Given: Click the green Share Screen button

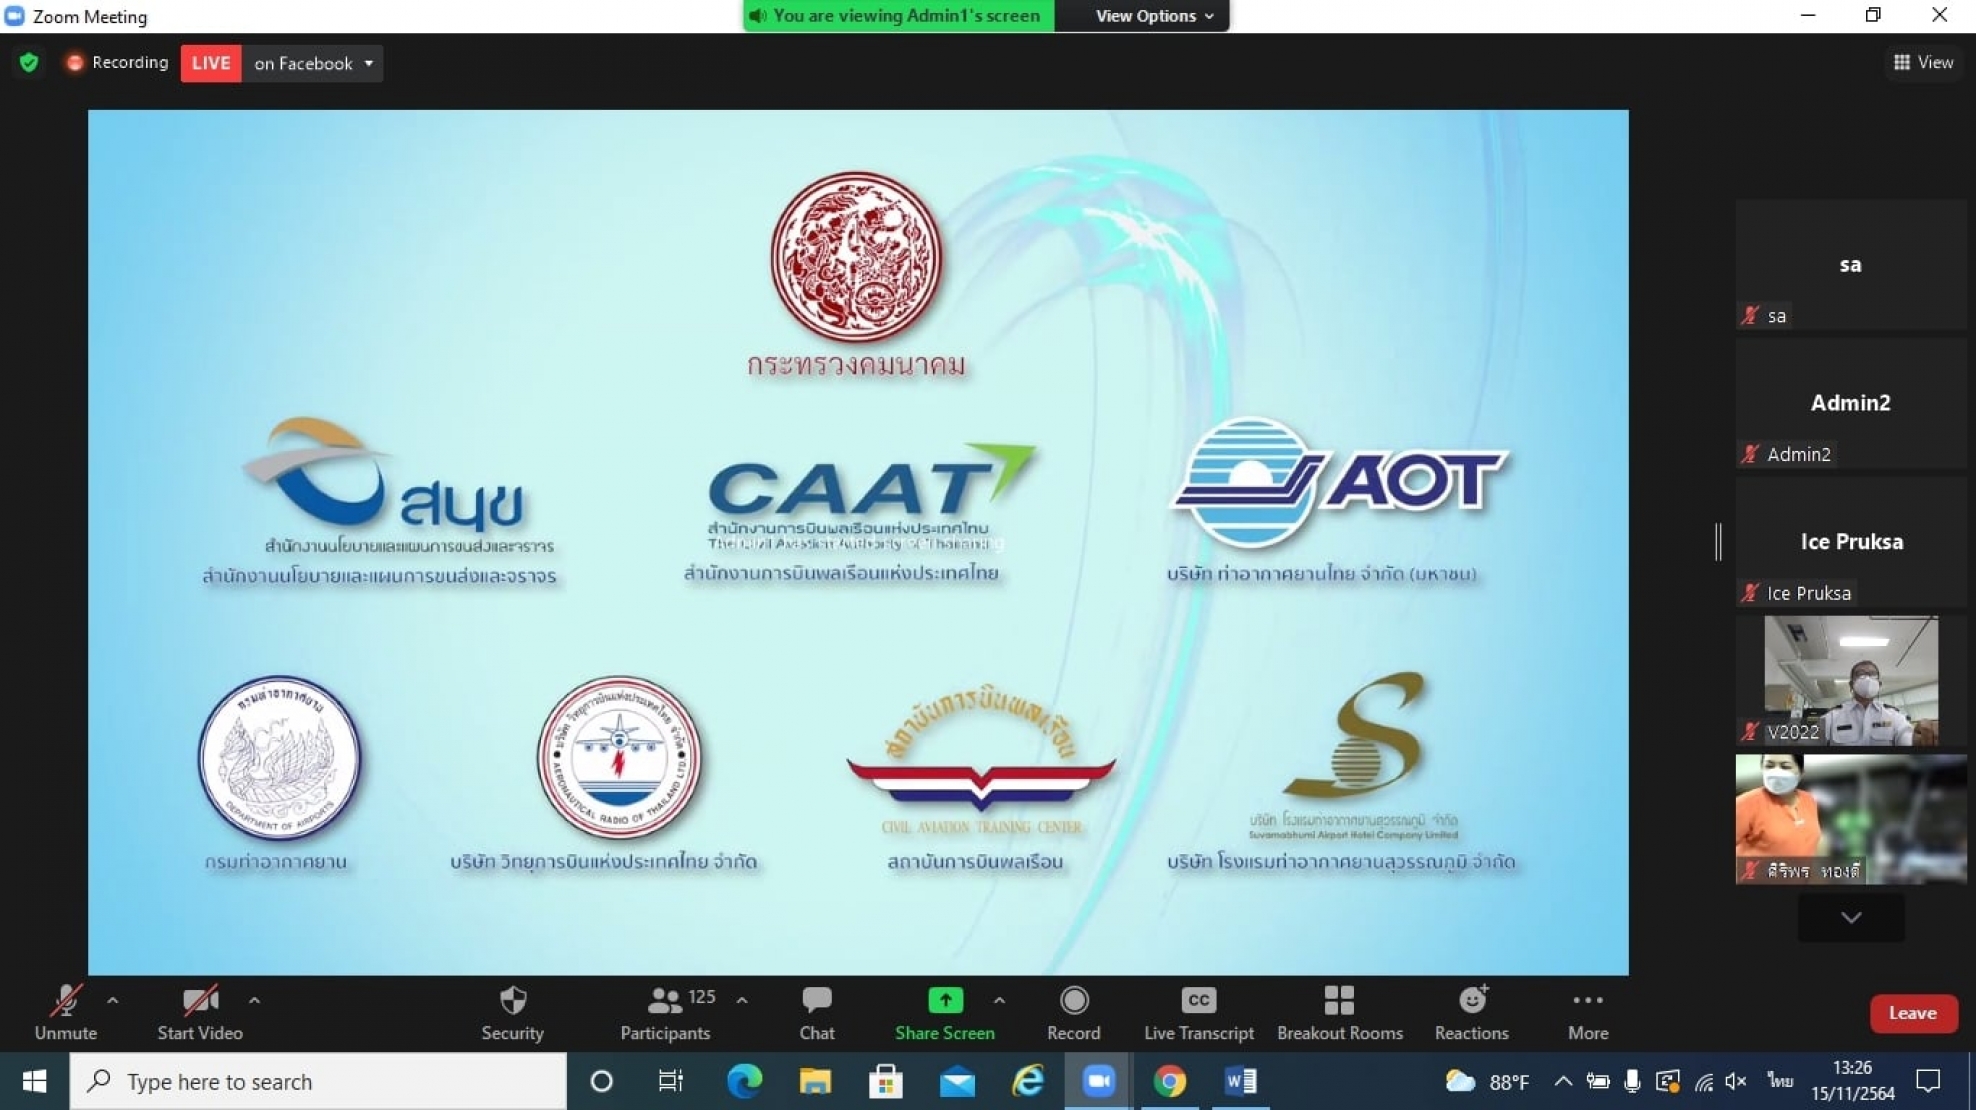Looking at the screenshot, I should coord(944,1013).
